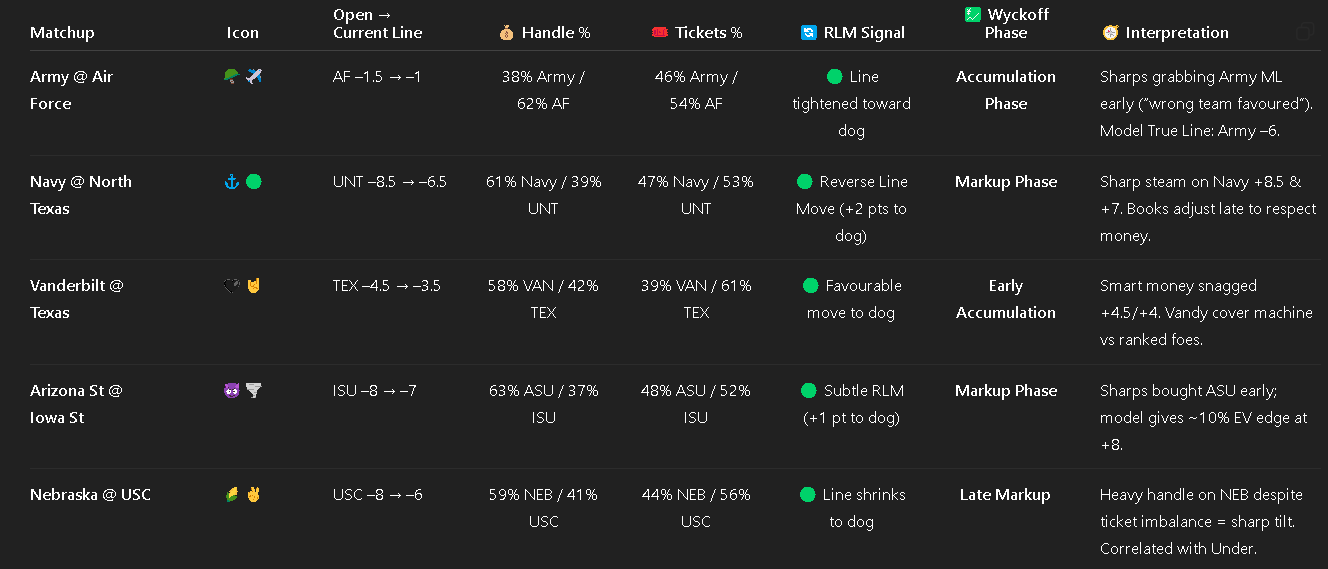1328x569 pixels.
Task: Click the Matchup column header
Action: pyautogui.click(x=62, y=33)
